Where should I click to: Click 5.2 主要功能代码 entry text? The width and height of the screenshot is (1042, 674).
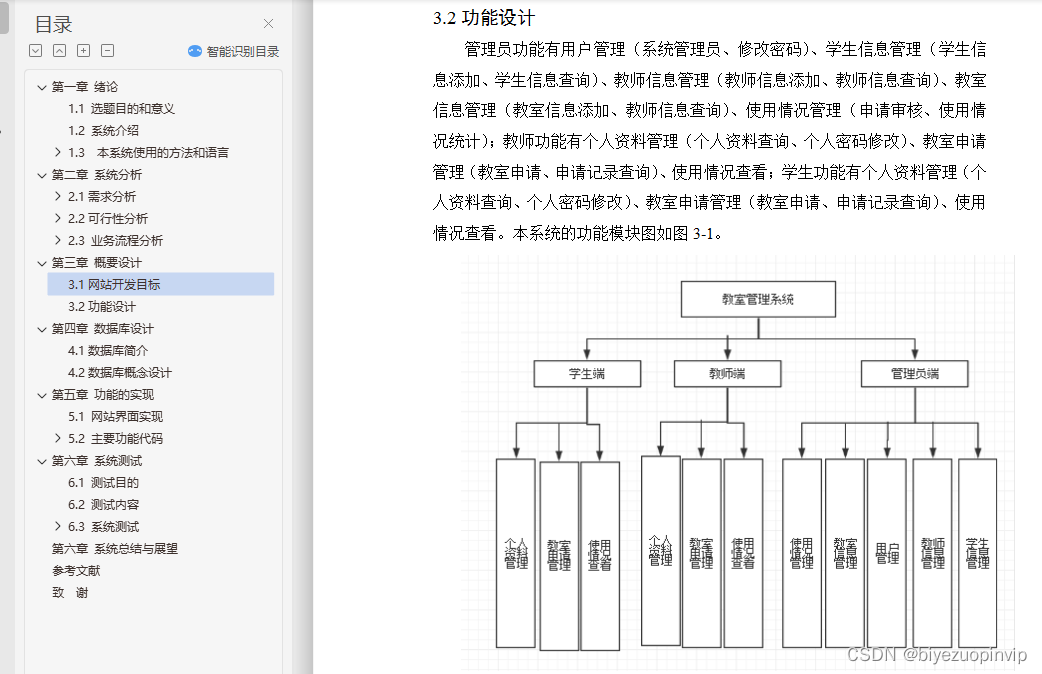[x=115, y=438]
